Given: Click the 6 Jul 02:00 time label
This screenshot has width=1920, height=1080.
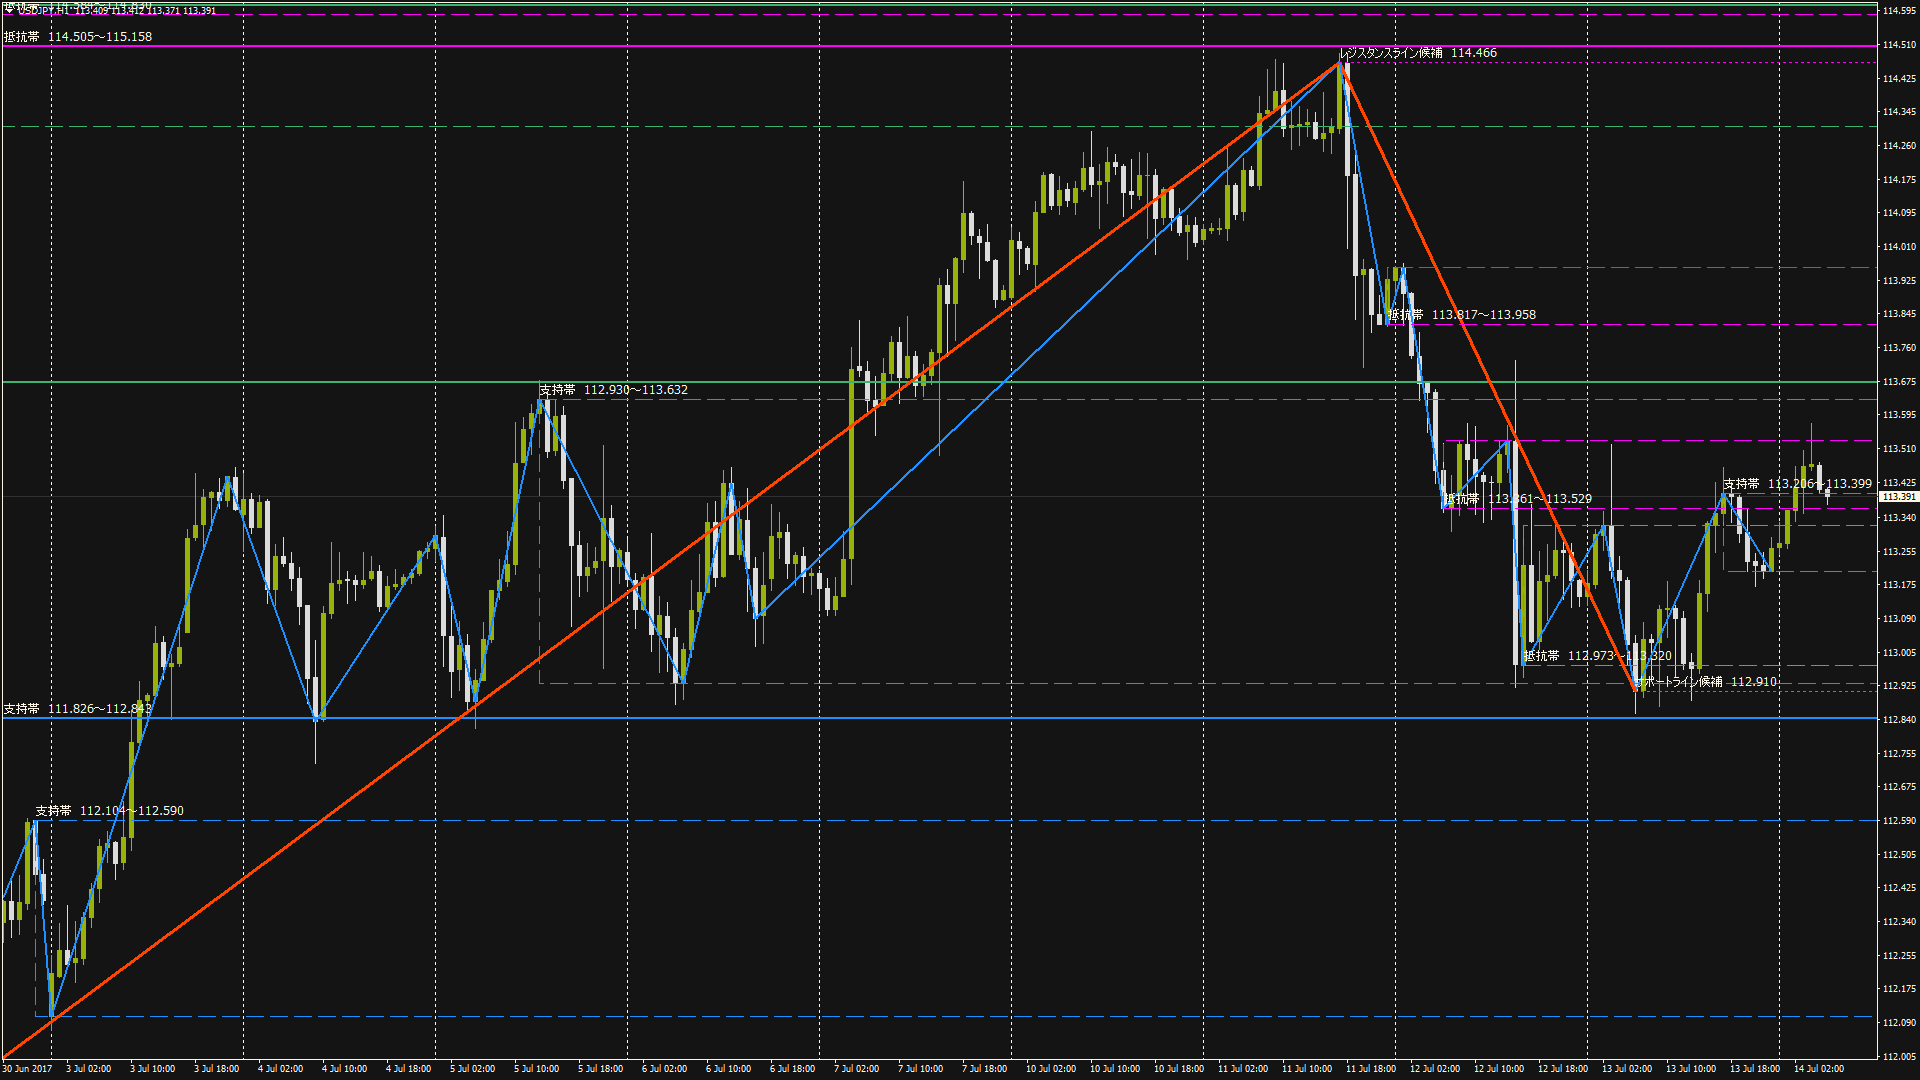Looking at the screenshot, I should 664,1069.
